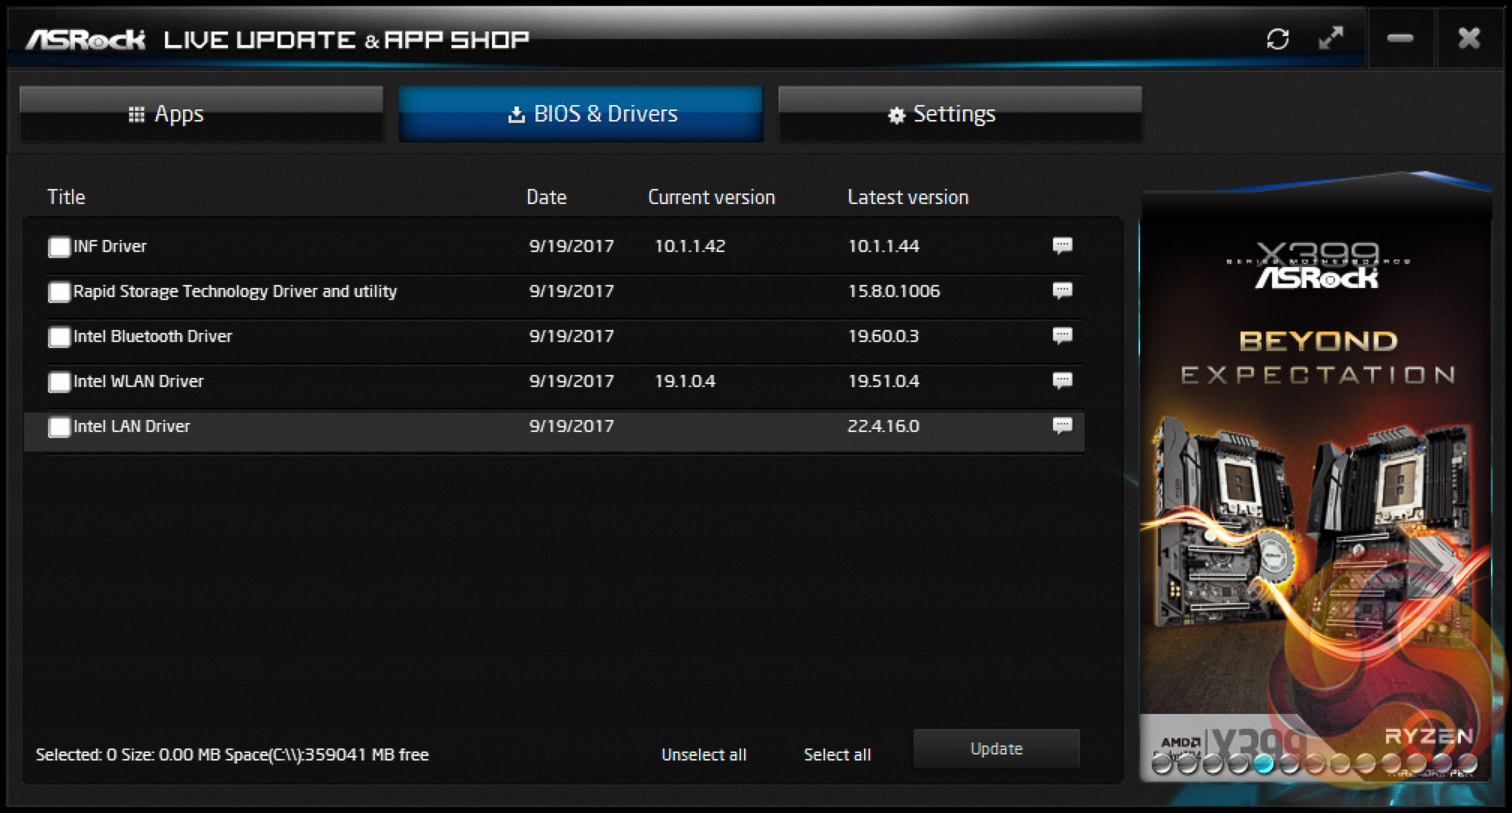
Task: Click the date in Intel Bluetooth Driver row
Action: (x=571, y=336)
